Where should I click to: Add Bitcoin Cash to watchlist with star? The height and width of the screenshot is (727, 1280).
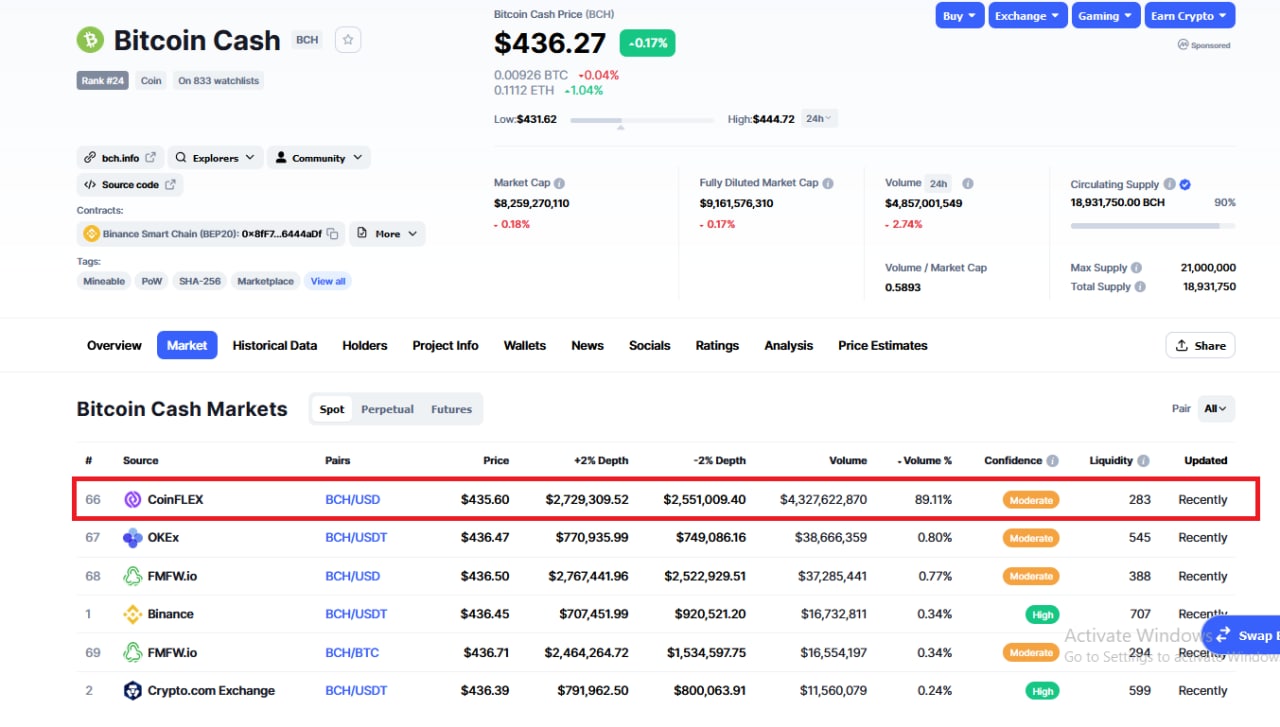tap(348, 40)
